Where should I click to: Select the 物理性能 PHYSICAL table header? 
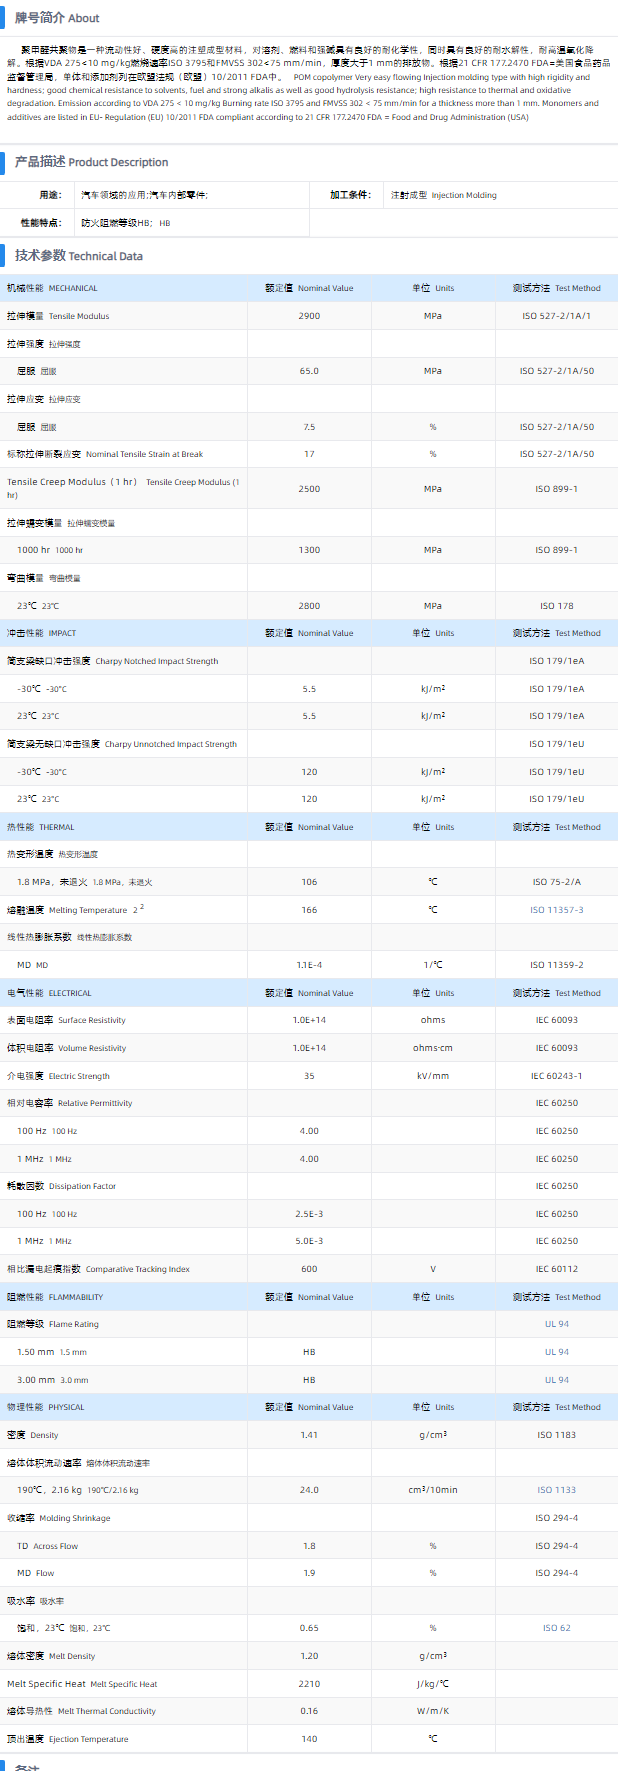coord(46,1407)
